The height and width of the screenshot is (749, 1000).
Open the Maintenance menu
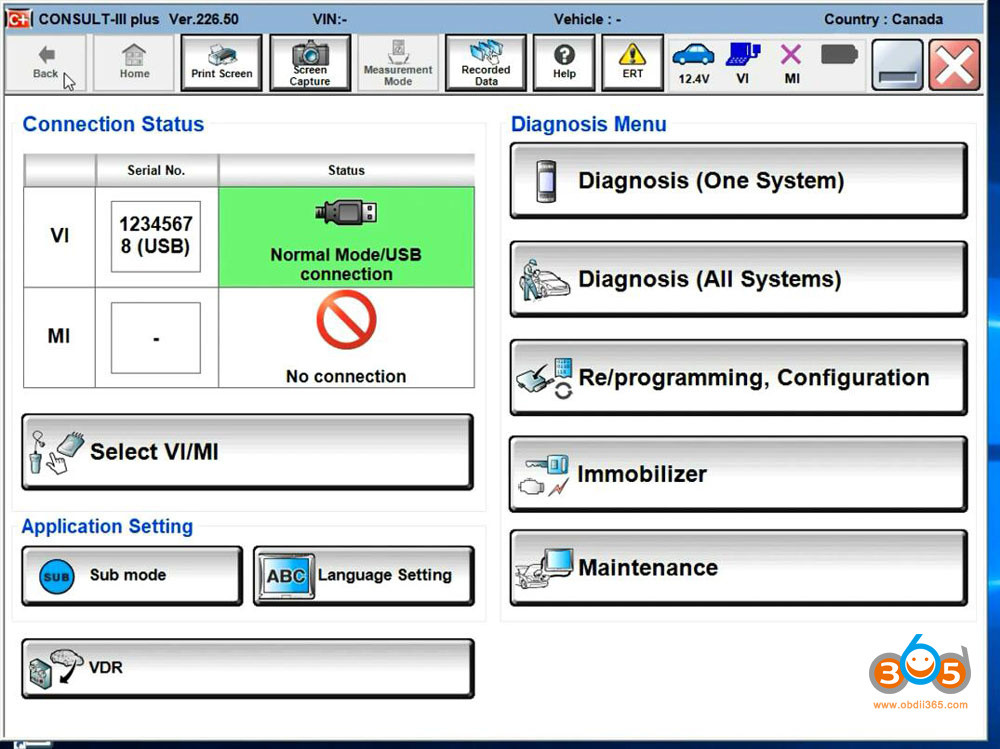738,568
